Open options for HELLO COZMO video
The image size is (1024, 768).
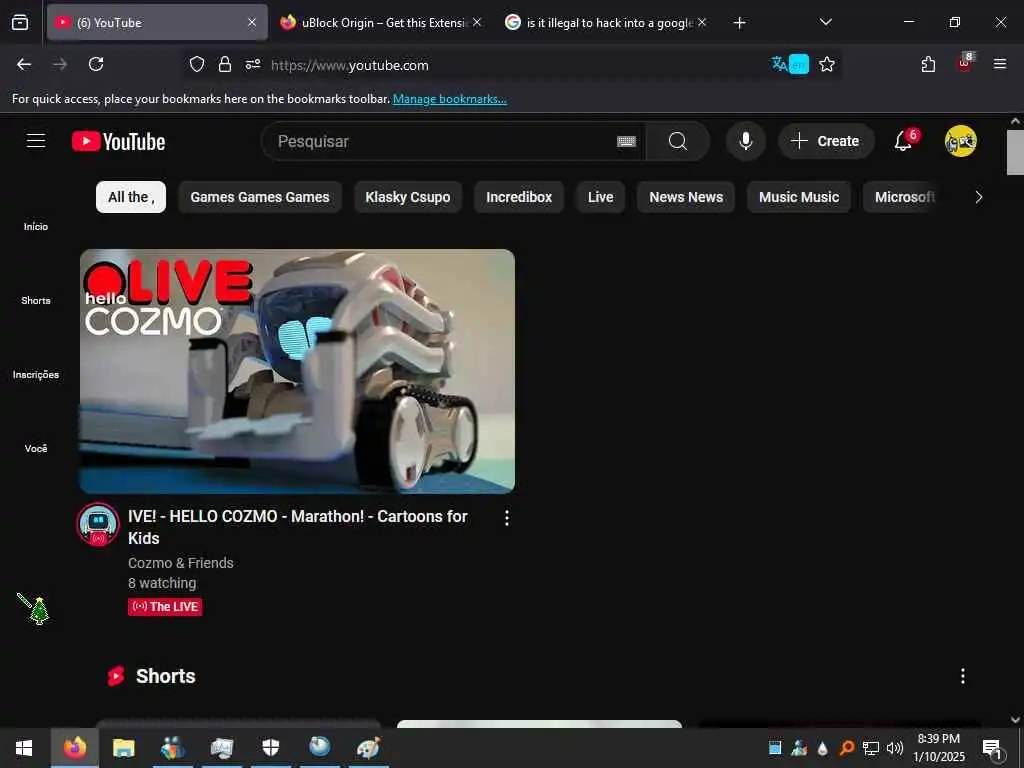[x=507, y=518]
